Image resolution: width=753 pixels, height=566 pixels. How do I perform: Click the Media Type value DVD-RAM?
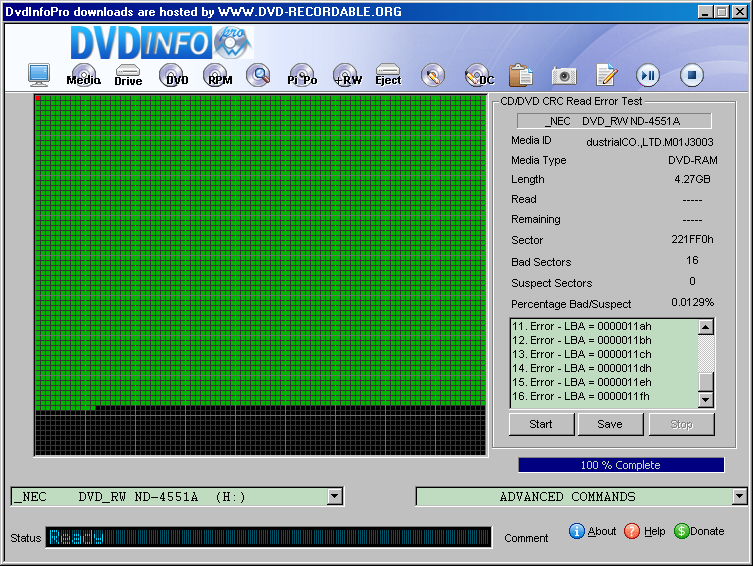(x=692, y=160)
